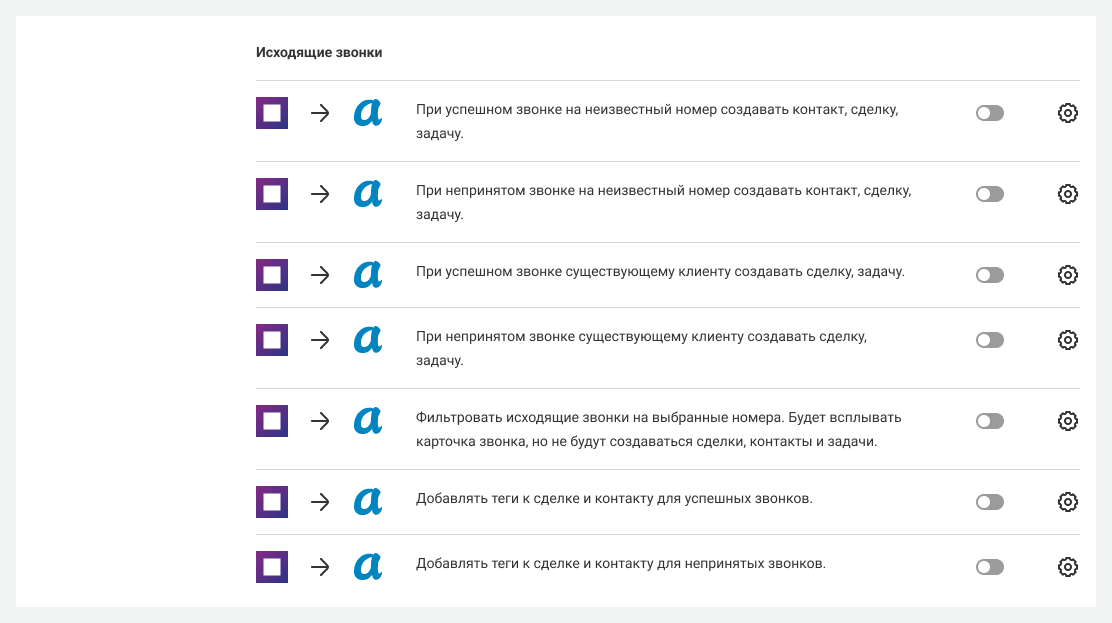
Task: Open gear settings for missed call tags rule
Action: (x=1067, y=567)
